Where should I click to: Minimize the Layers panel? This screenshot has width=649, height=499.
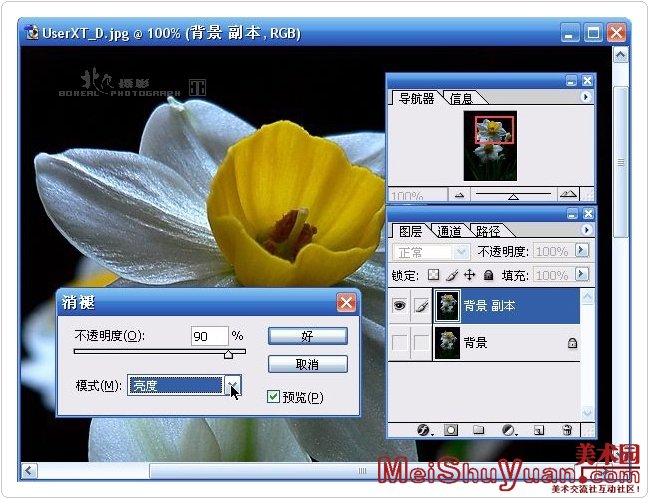[572, 214]
